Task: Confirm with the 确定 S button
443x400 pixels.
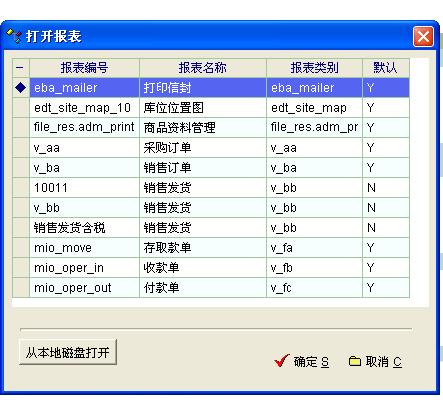Action: (x=302, y=361)
